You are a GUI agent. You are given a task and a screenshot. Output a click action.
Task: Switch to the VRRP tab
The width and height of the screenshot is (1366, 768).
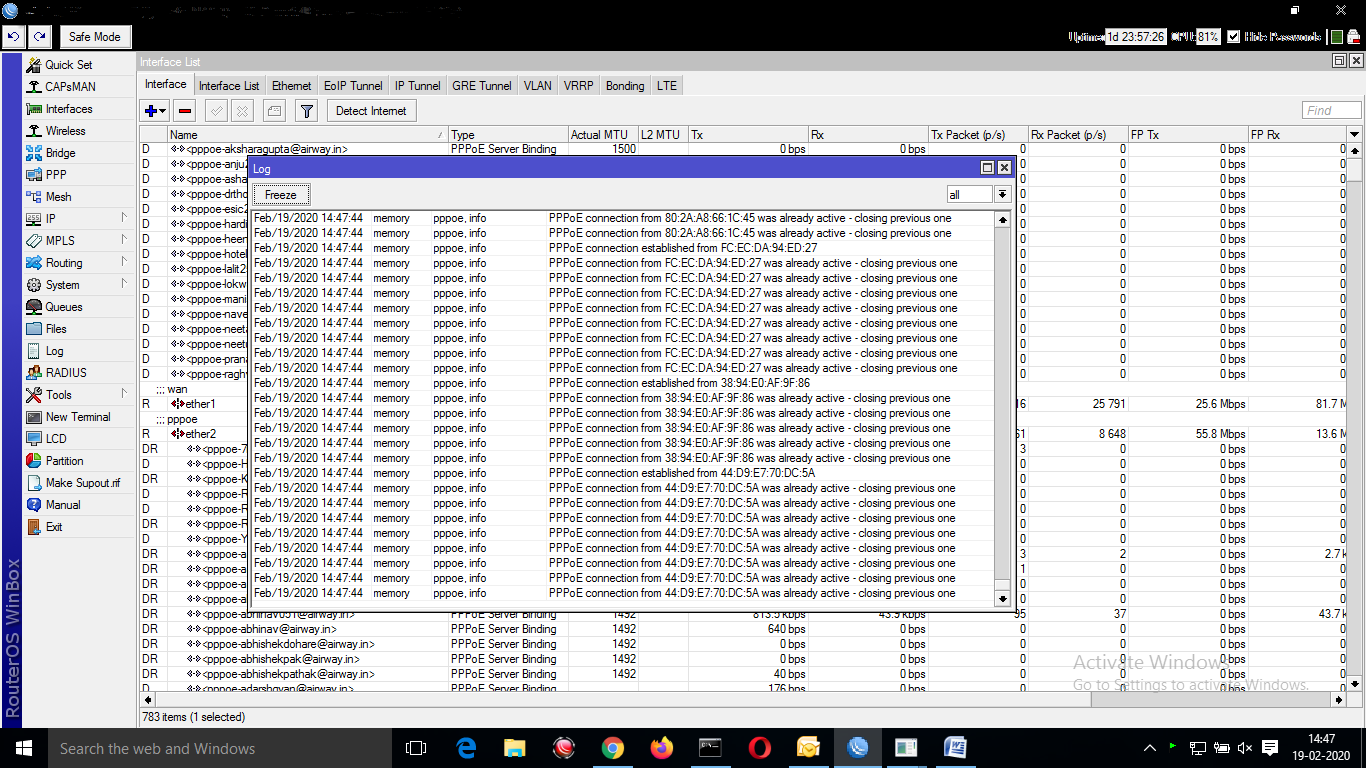[x=578, y=86]
